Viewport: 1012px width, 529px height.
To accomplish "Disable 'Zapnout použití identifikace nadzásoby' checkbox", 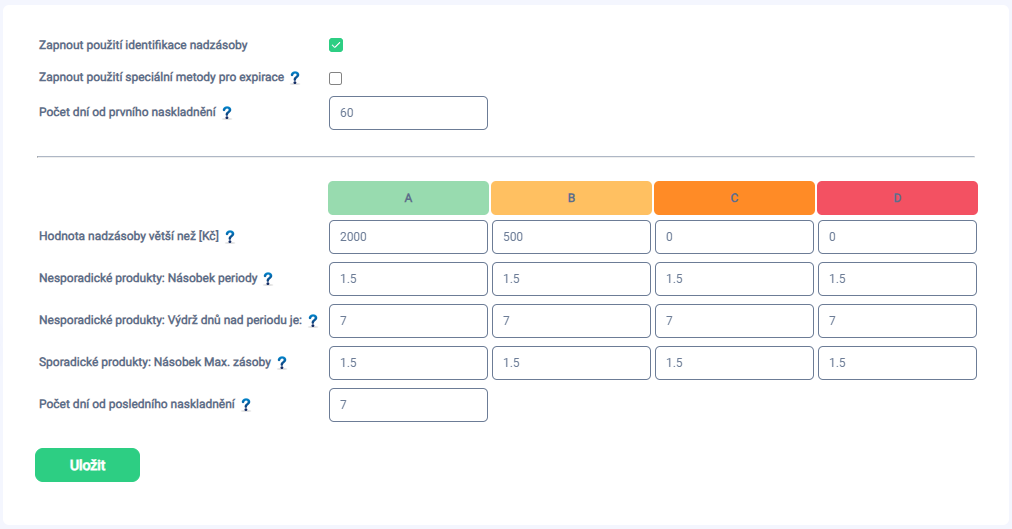I will (336, 45).
